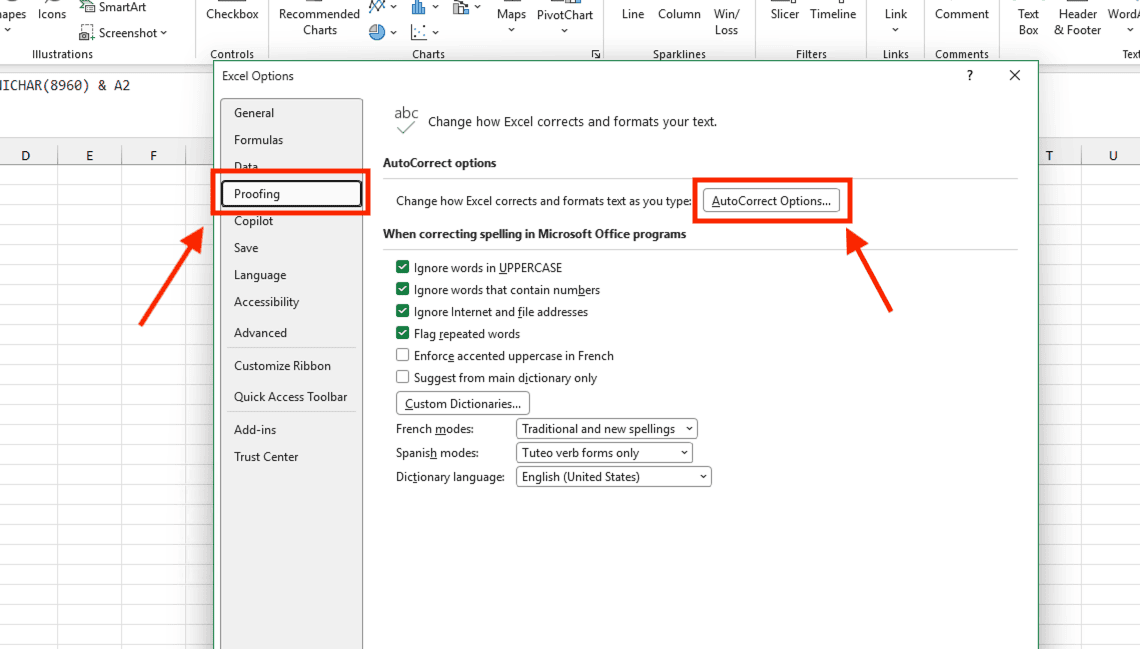This screenshot has height=649, width=1140.
Task: Open the French modes dropdown
Action: pos(606,429)
